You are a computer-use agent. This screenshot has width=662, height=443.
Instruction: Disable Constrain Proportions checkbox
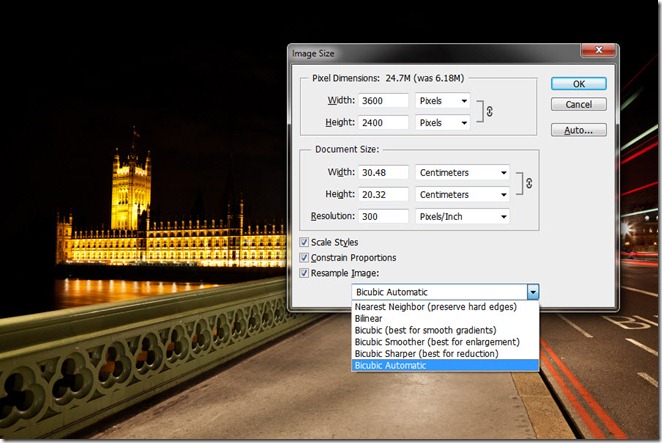(307, 257)
